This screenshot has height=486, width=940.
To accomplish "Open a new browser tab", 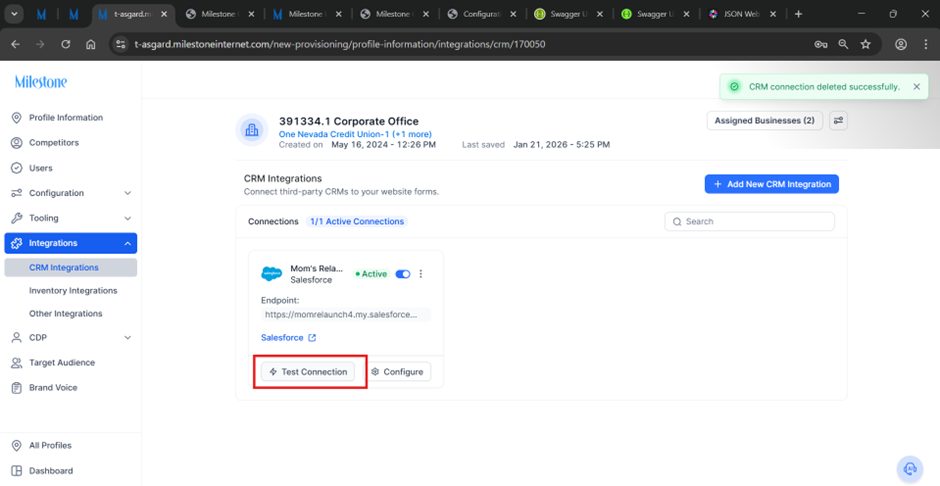I will point(798,14).
